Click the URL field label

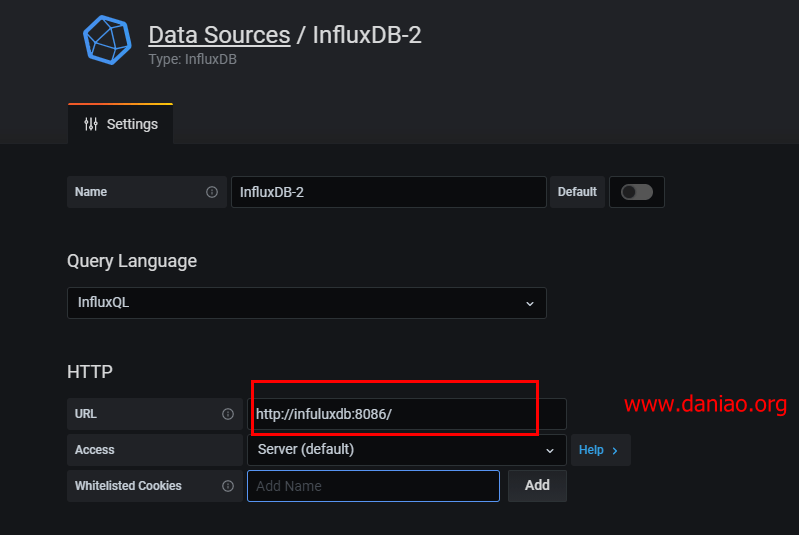(86, 414)
